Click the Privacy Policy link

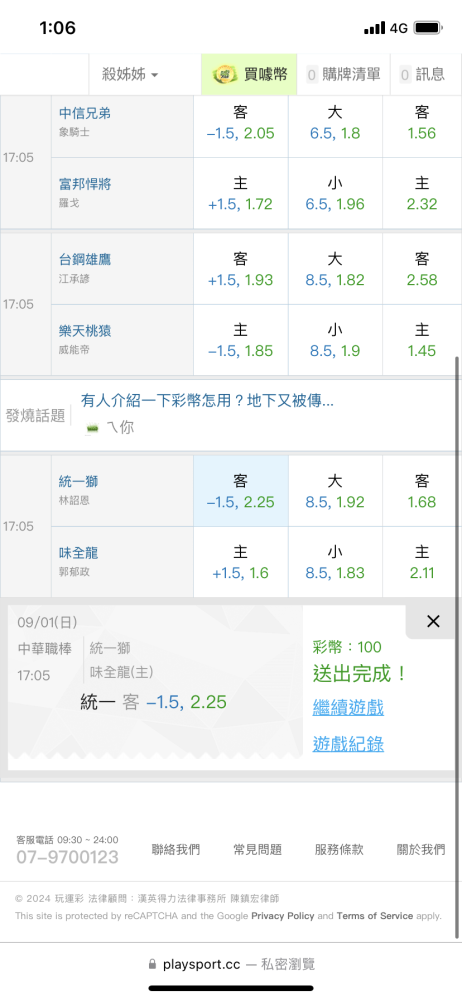tap(283, 916)
